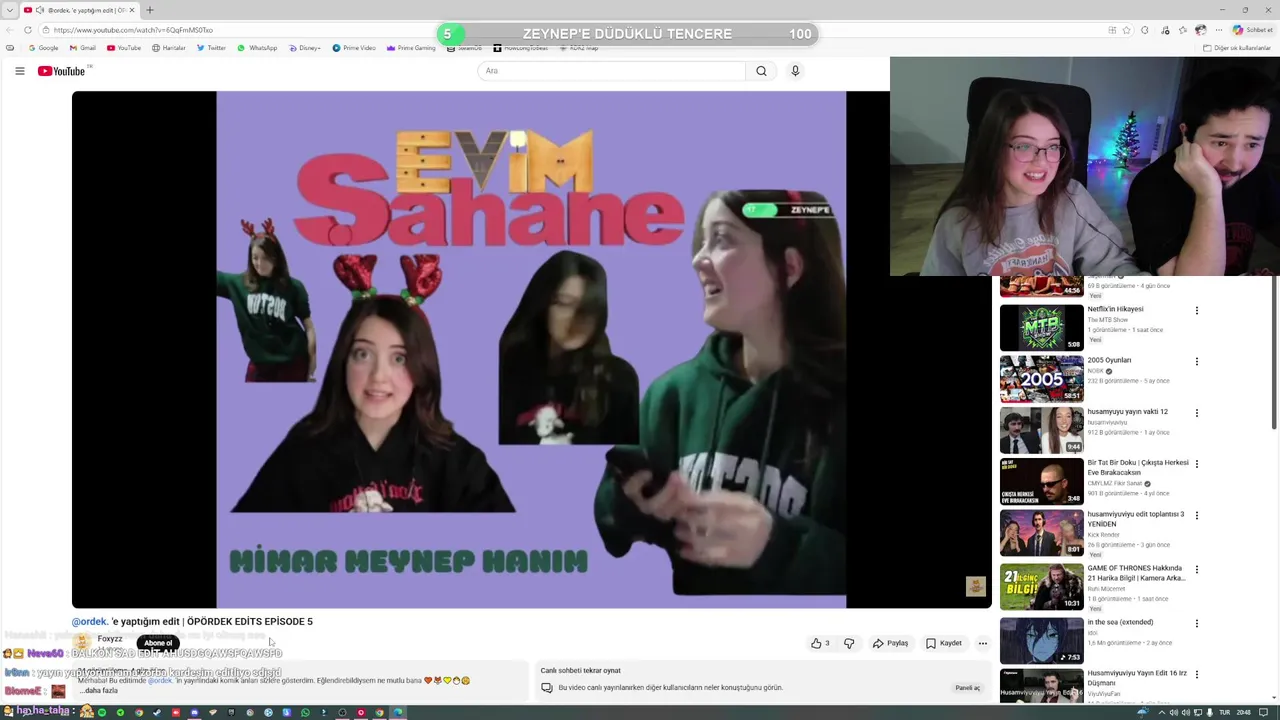Open Netflix'in Hikayesi thumbnail
This screenshot has width=1280, height=720.
[1041, 327]
